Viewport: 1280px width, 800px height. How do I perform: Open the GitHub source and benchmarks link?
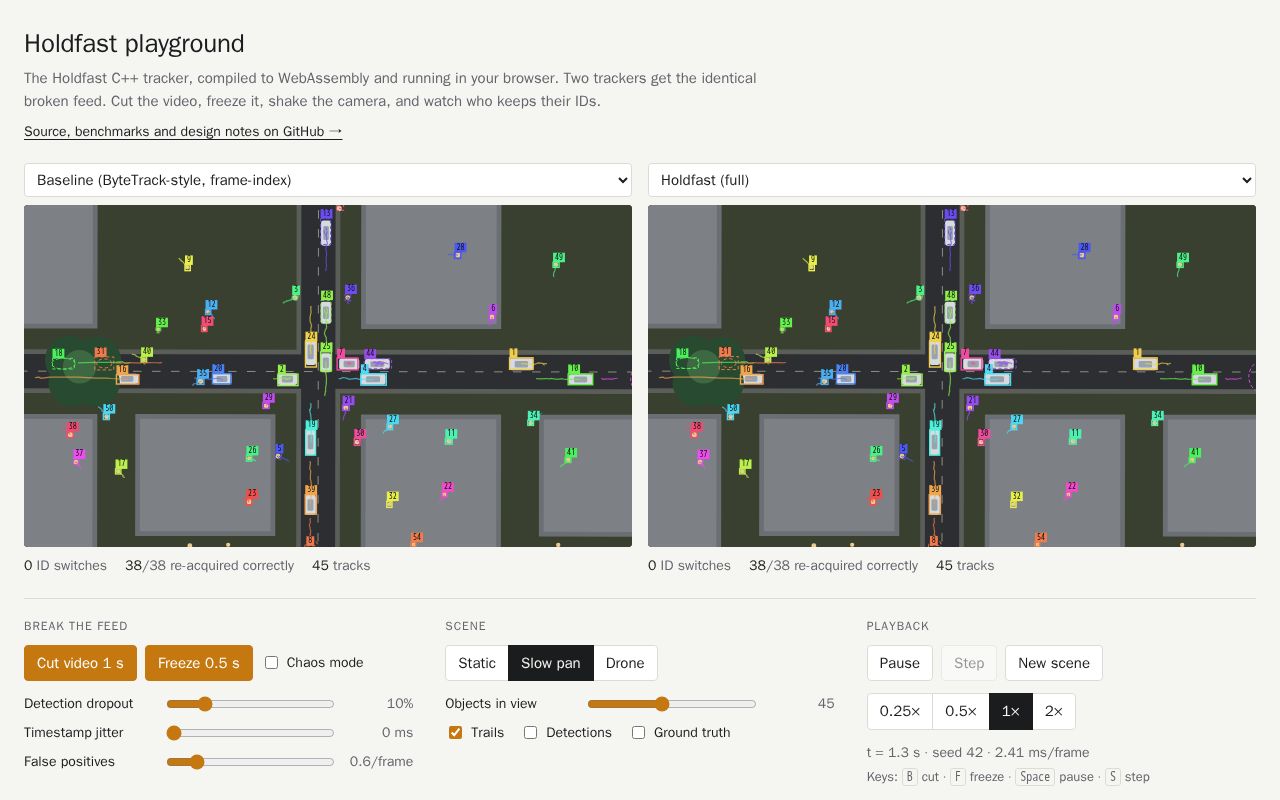[183, 131]
